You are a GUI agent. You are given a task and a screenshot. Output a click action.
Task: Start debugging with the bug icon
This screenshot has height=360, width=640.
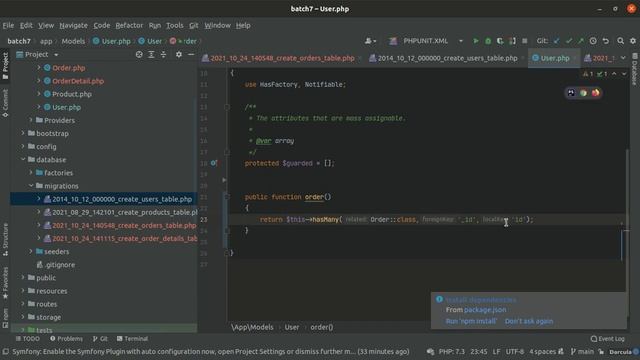(488, 41)
